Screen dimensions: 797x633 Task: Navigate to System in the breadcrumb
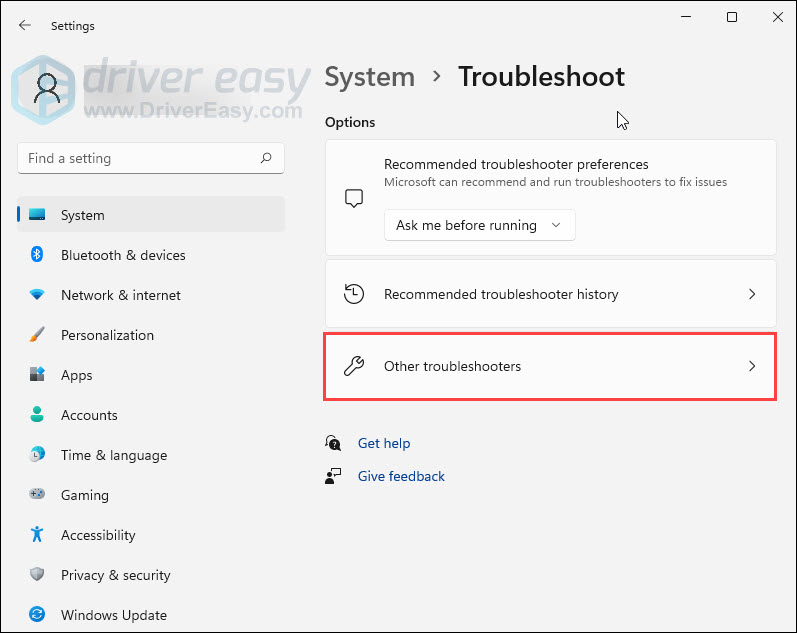click(x=370, y=77)
